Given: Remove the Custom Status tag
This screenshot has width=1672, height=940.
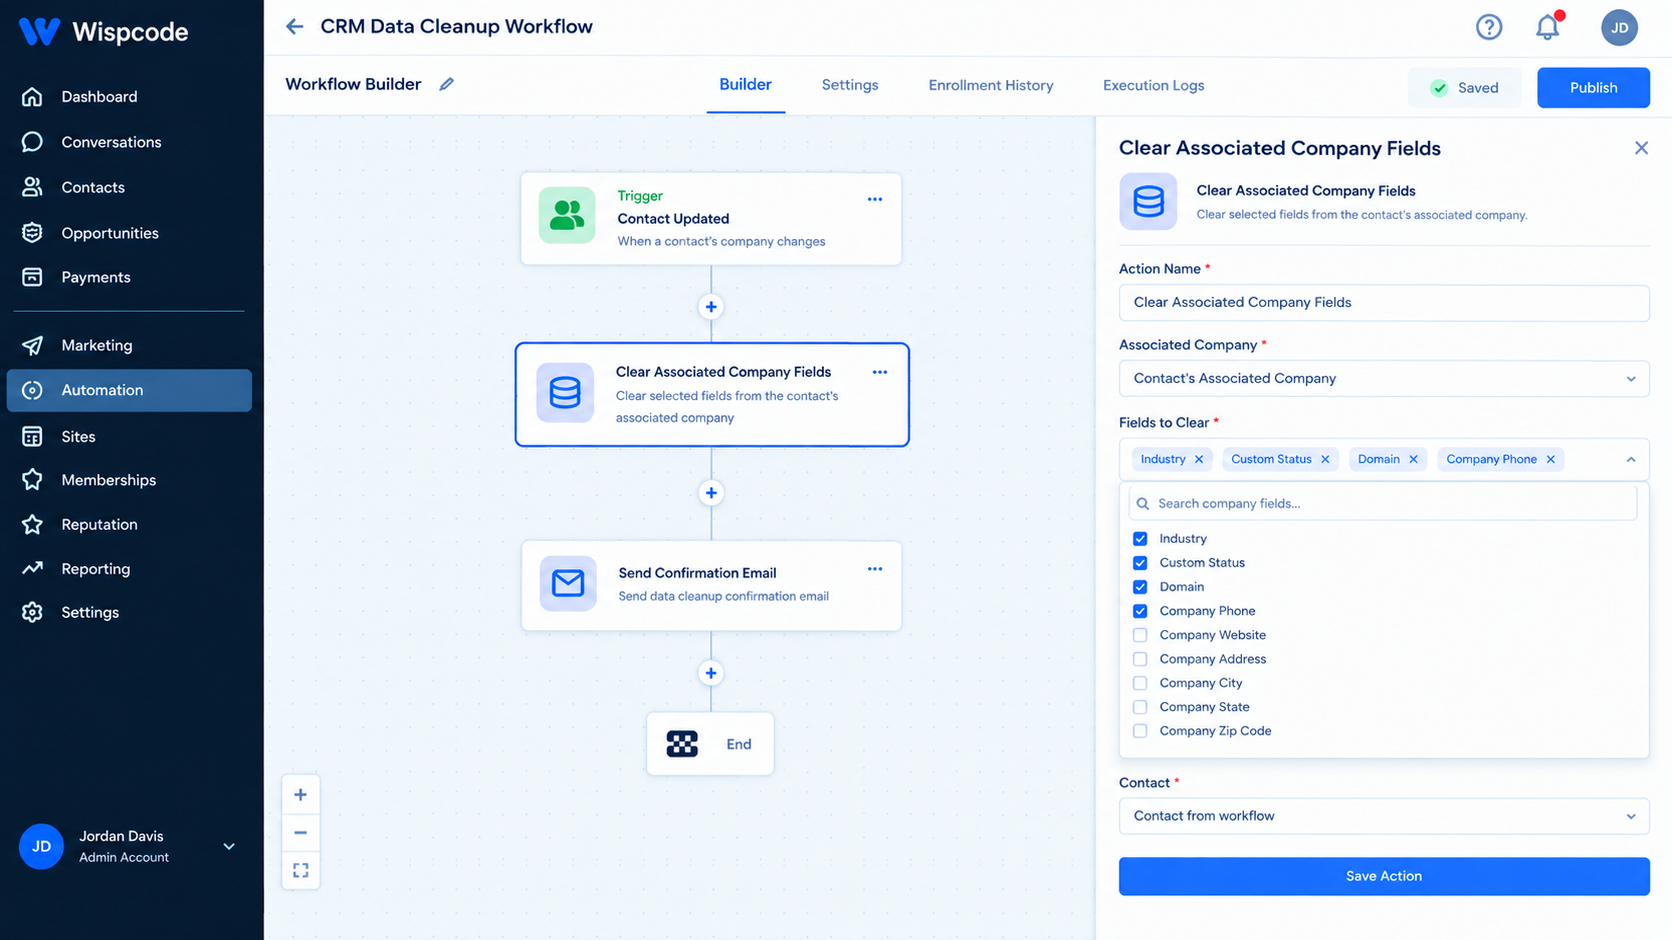Looking at the screenshot, I should (x=1325, y=459).
